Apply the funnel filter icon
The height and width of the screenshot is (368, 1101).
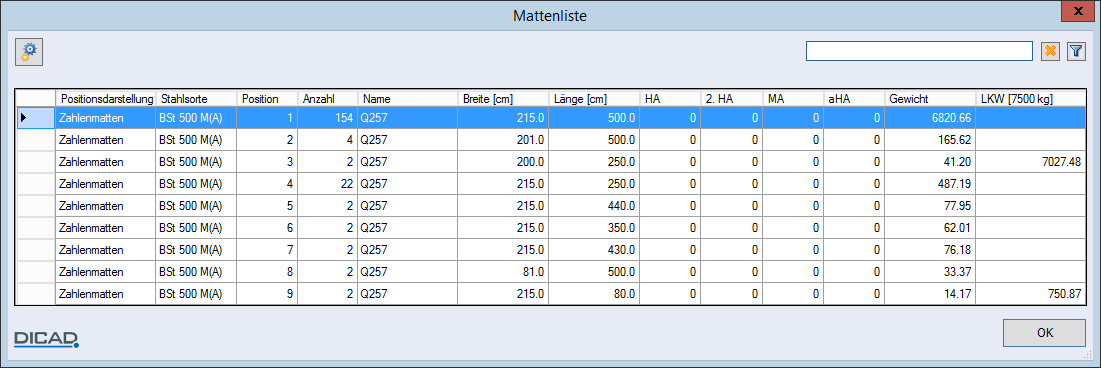pyautogui.click(x=1076, y=51)
